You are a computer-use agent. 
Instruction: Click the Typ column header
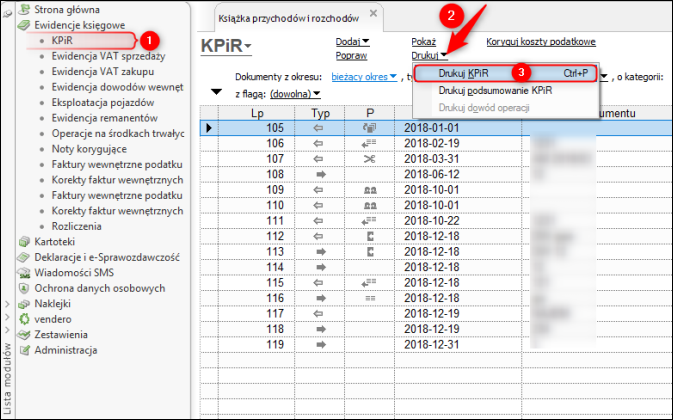[x=320, y=113]
